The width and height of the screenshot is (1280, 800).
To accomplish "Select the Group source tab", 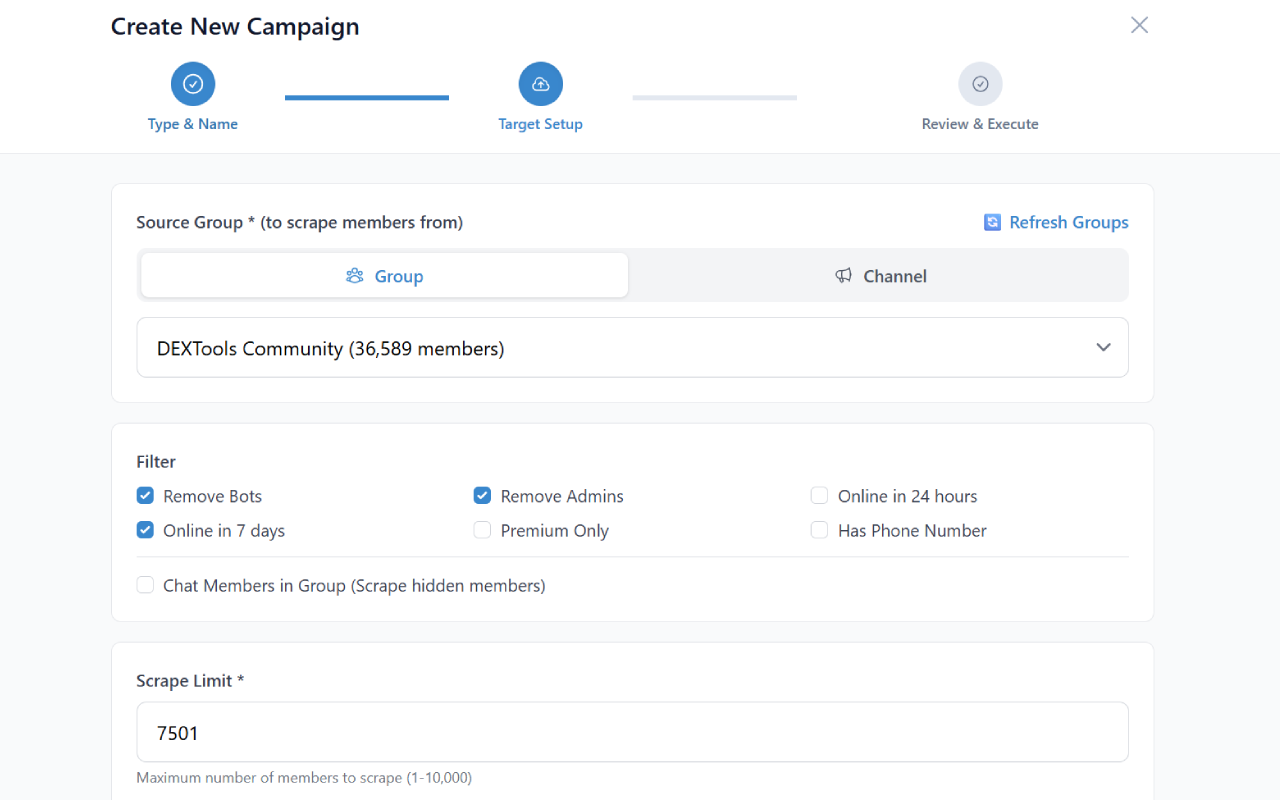I will click(385, 276).
